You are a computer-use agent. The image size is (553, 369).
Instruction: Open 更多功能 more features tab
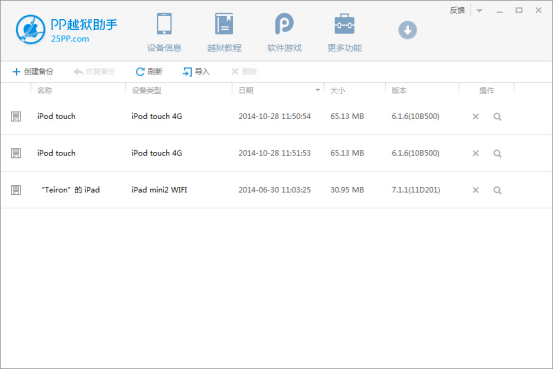coord(345,32)
